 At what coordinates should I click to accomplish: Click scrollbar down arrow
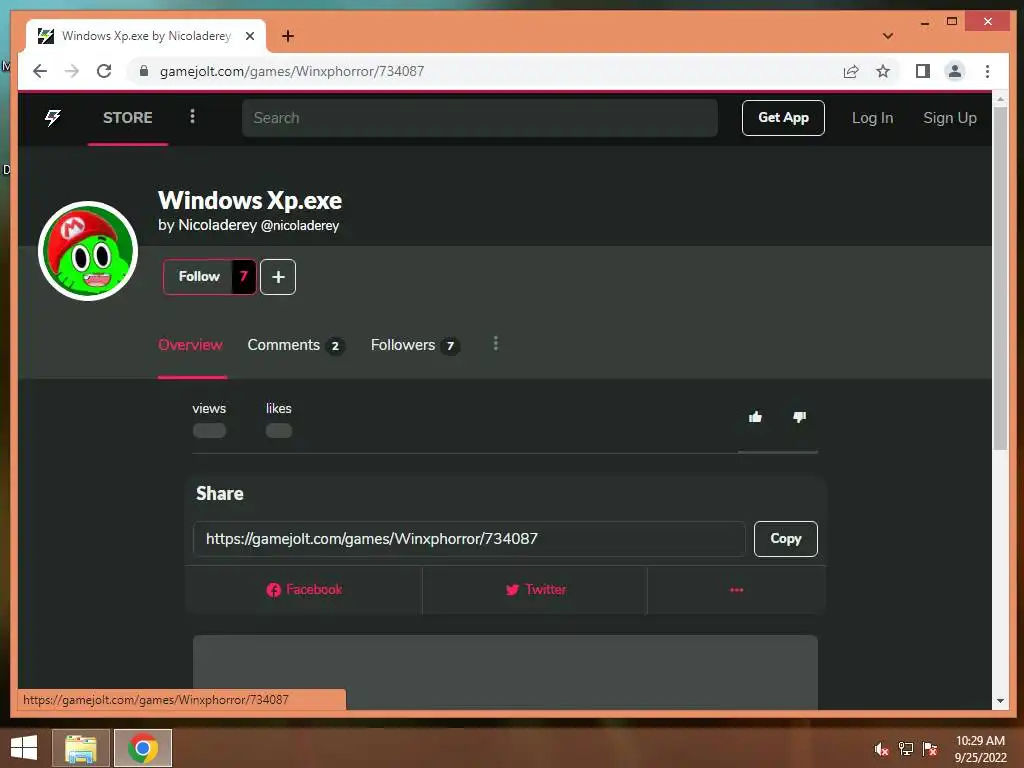click(x=1000, y=701)
